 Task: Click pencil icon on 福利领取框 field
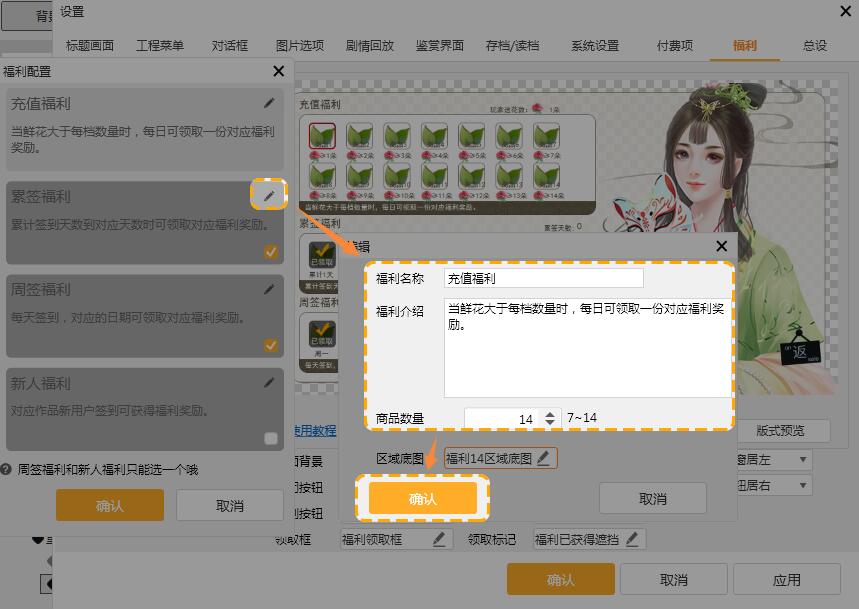[438, 539]
